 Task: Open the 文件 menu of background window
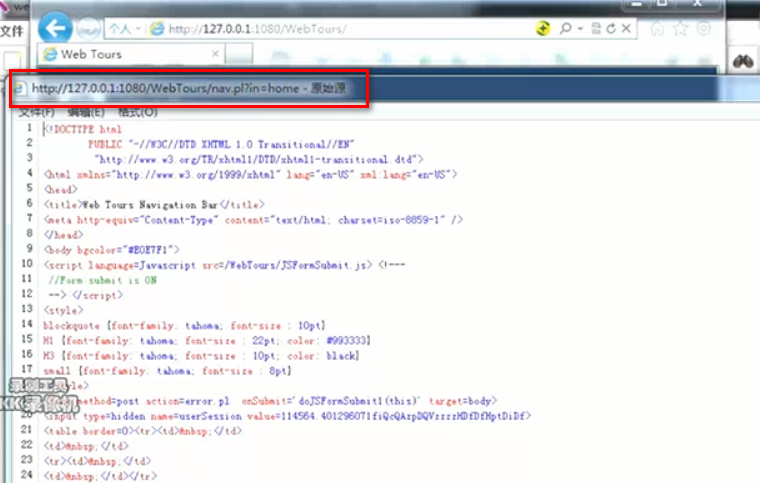click(12, 31)
